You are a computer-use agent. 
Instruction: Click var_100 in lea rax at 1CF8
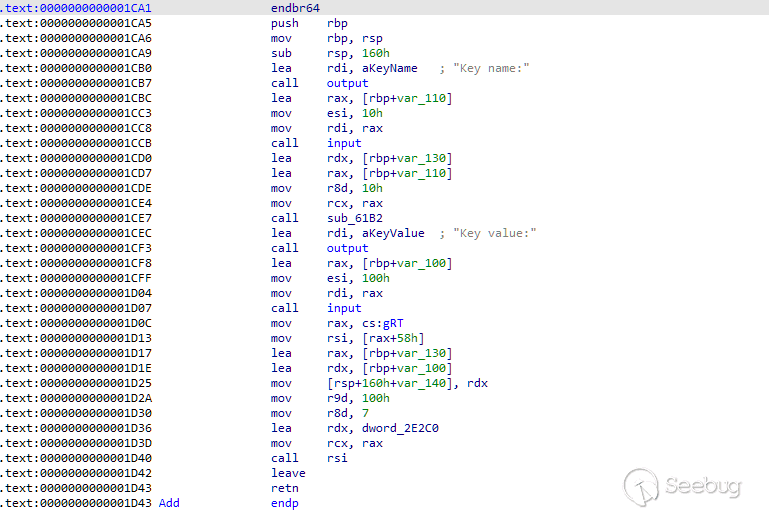[x=421, y=263]
